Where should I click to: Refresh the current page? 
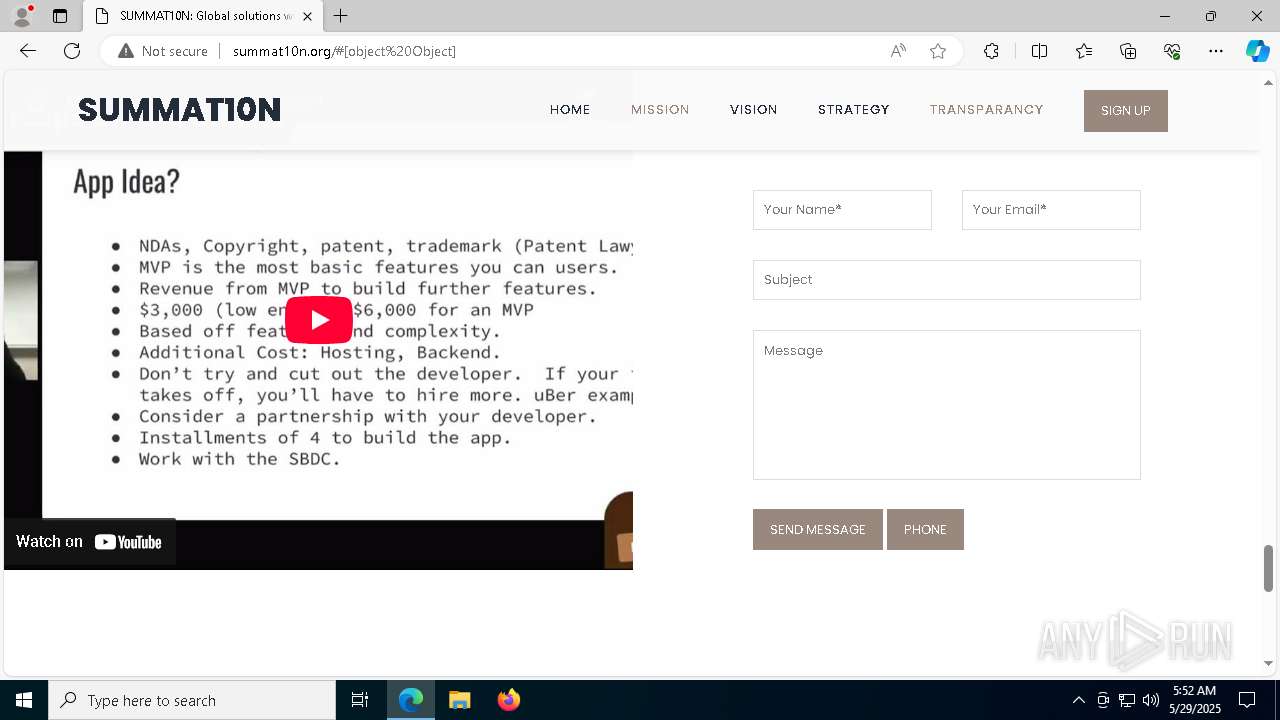point(72,51)
